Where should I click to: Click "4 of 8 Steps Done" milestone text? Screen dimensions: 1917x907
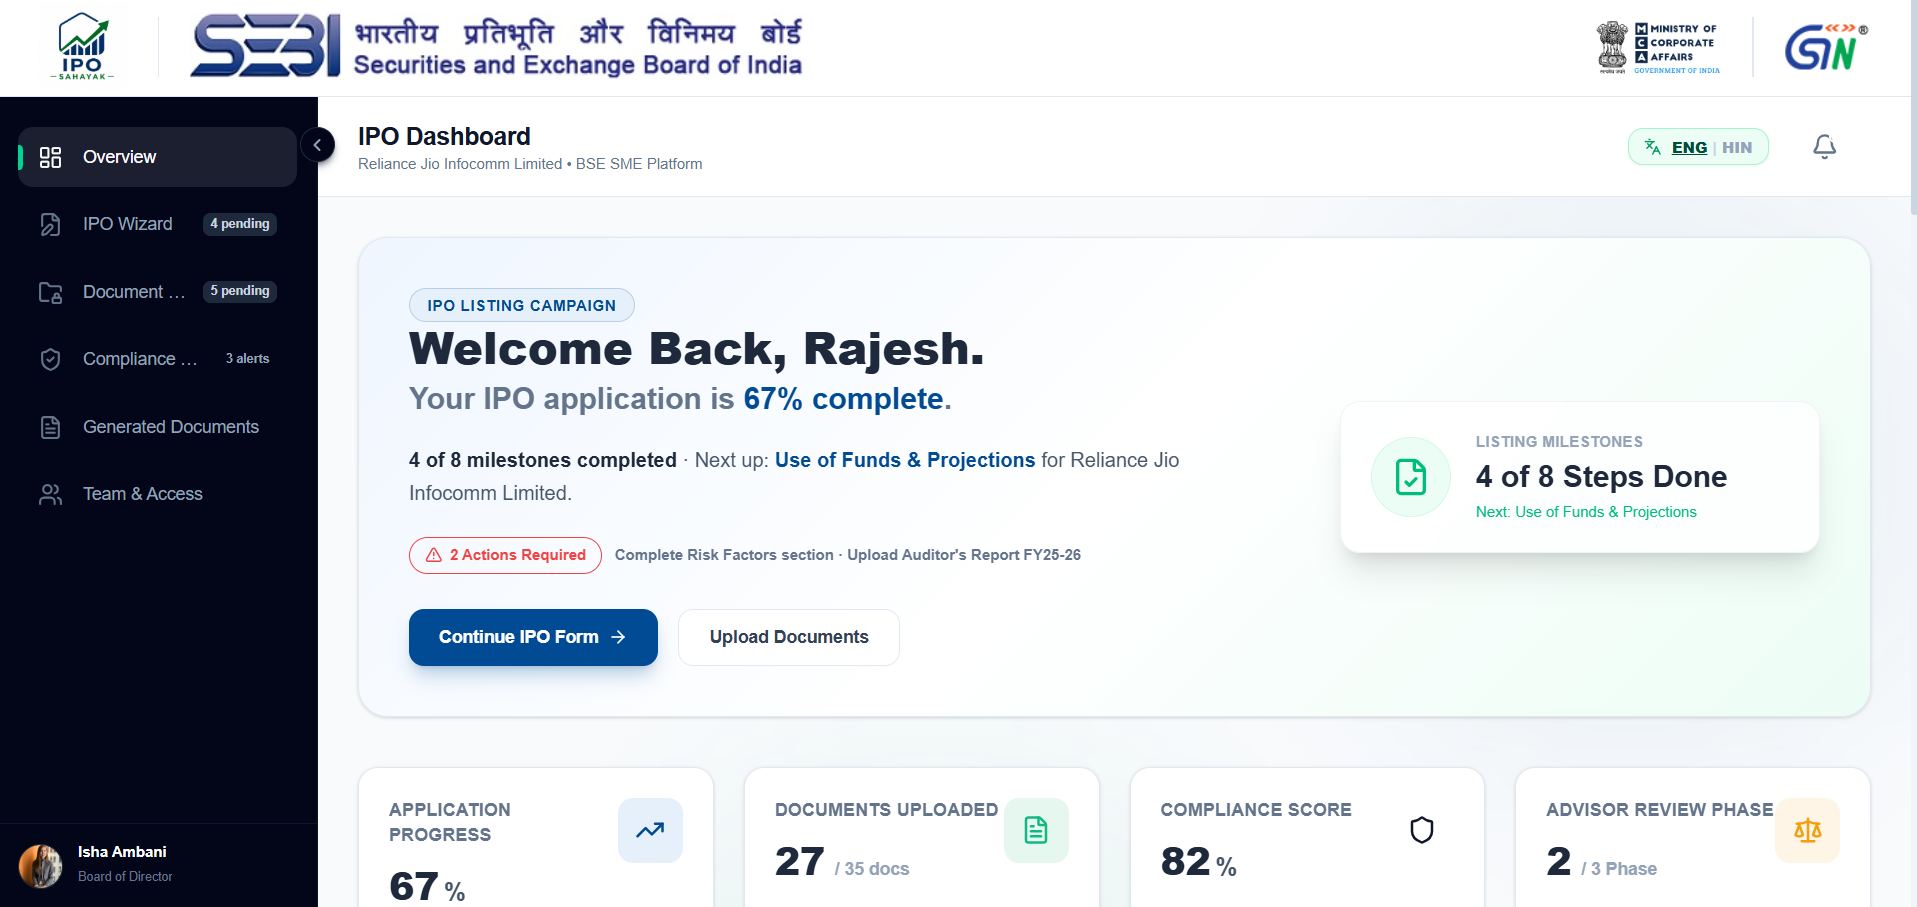coord(1601,477)
